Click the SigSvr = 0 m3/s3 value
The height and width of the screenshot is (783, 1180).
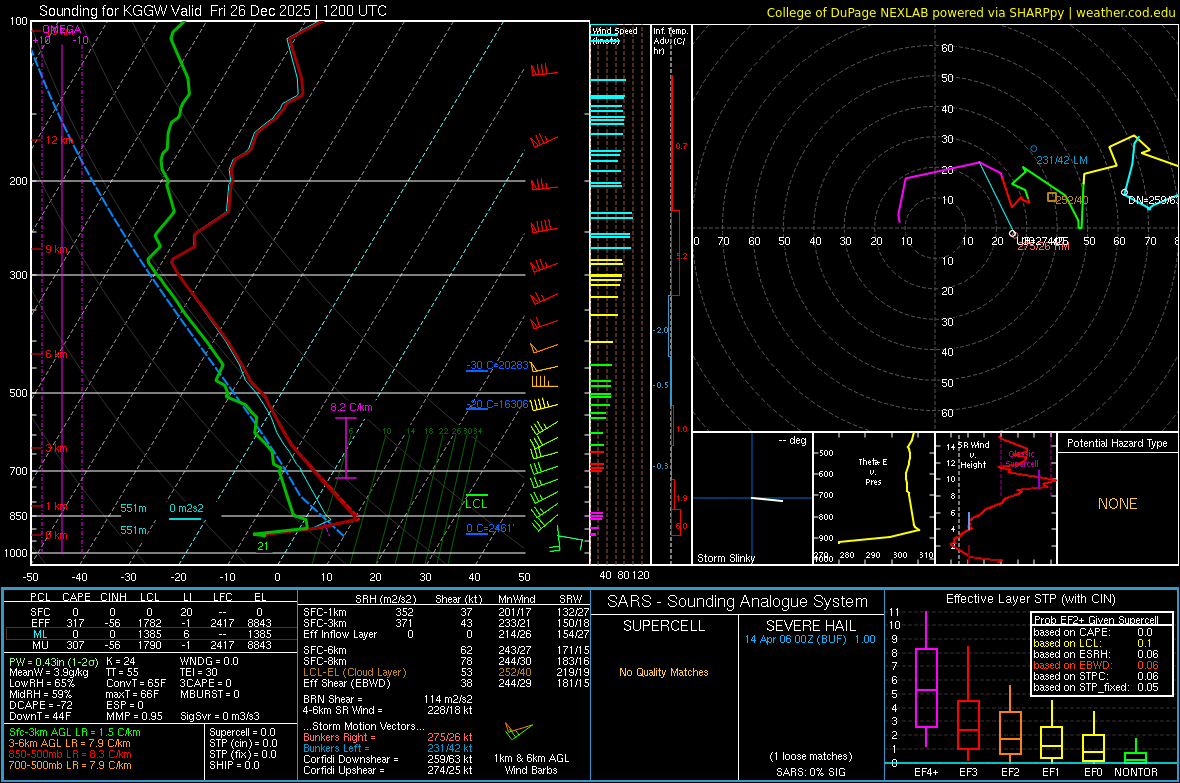(x=220, y=716)
